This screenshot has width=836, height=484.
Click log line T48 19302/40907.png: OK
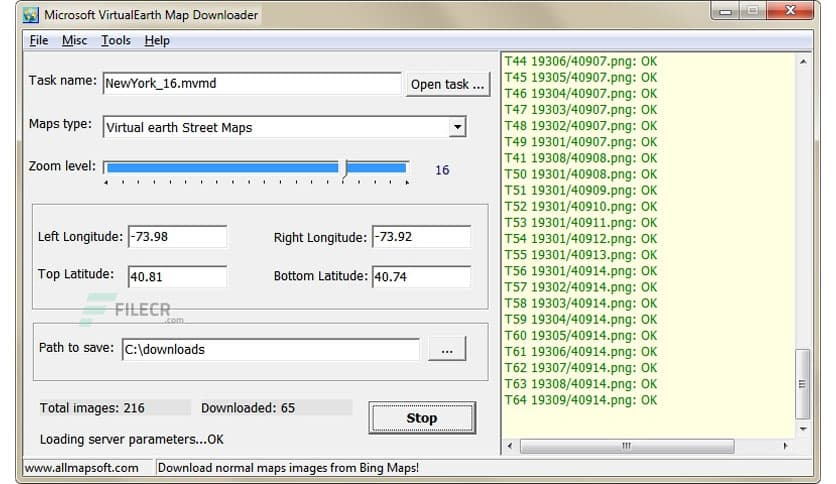coord(581,126)
